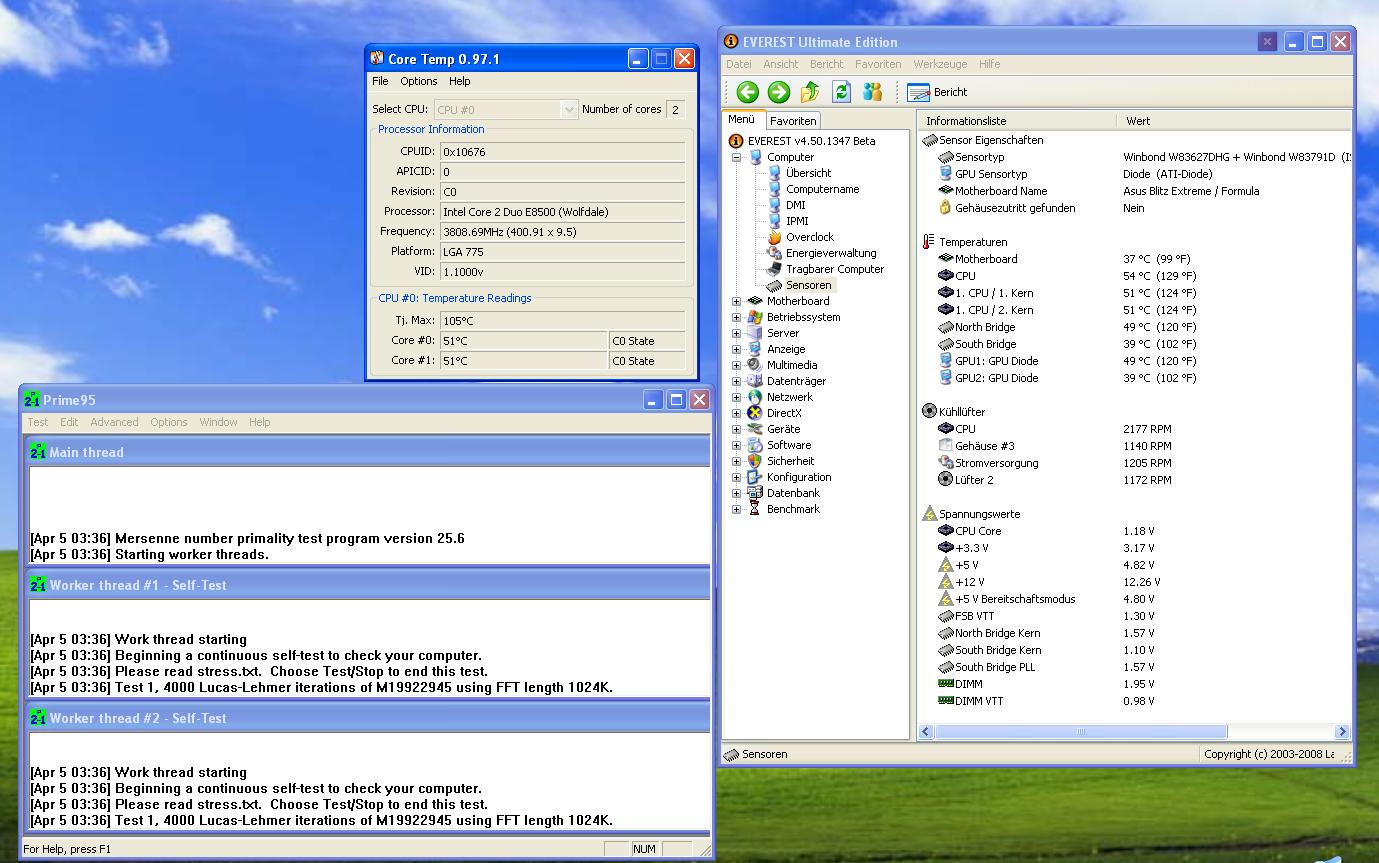This screenshot has height=863, width=1379.
Task: Select the GPU1: GPU Diode row
Action: coord(1134,361)
